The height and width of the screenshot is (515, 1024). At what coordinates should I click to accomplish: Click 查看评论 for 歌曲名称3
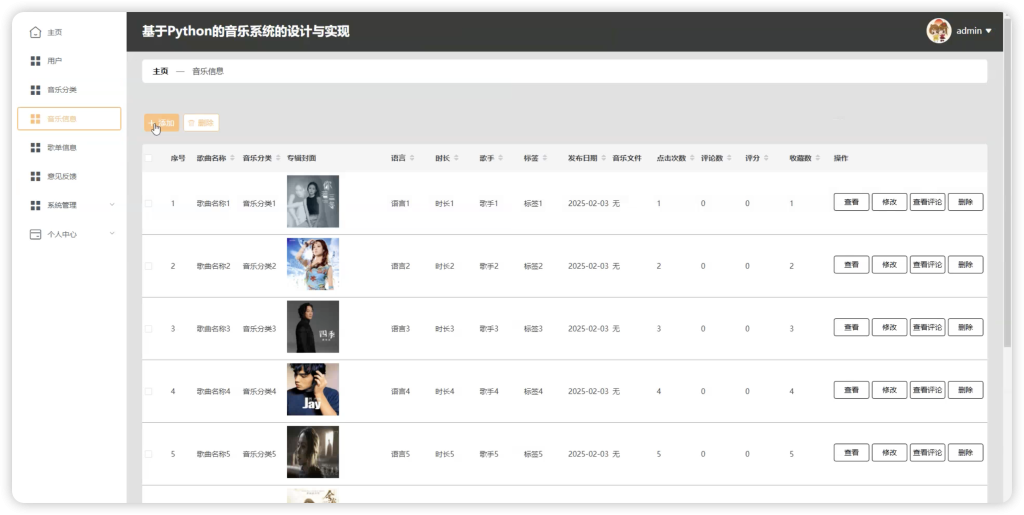click(927, 328)
